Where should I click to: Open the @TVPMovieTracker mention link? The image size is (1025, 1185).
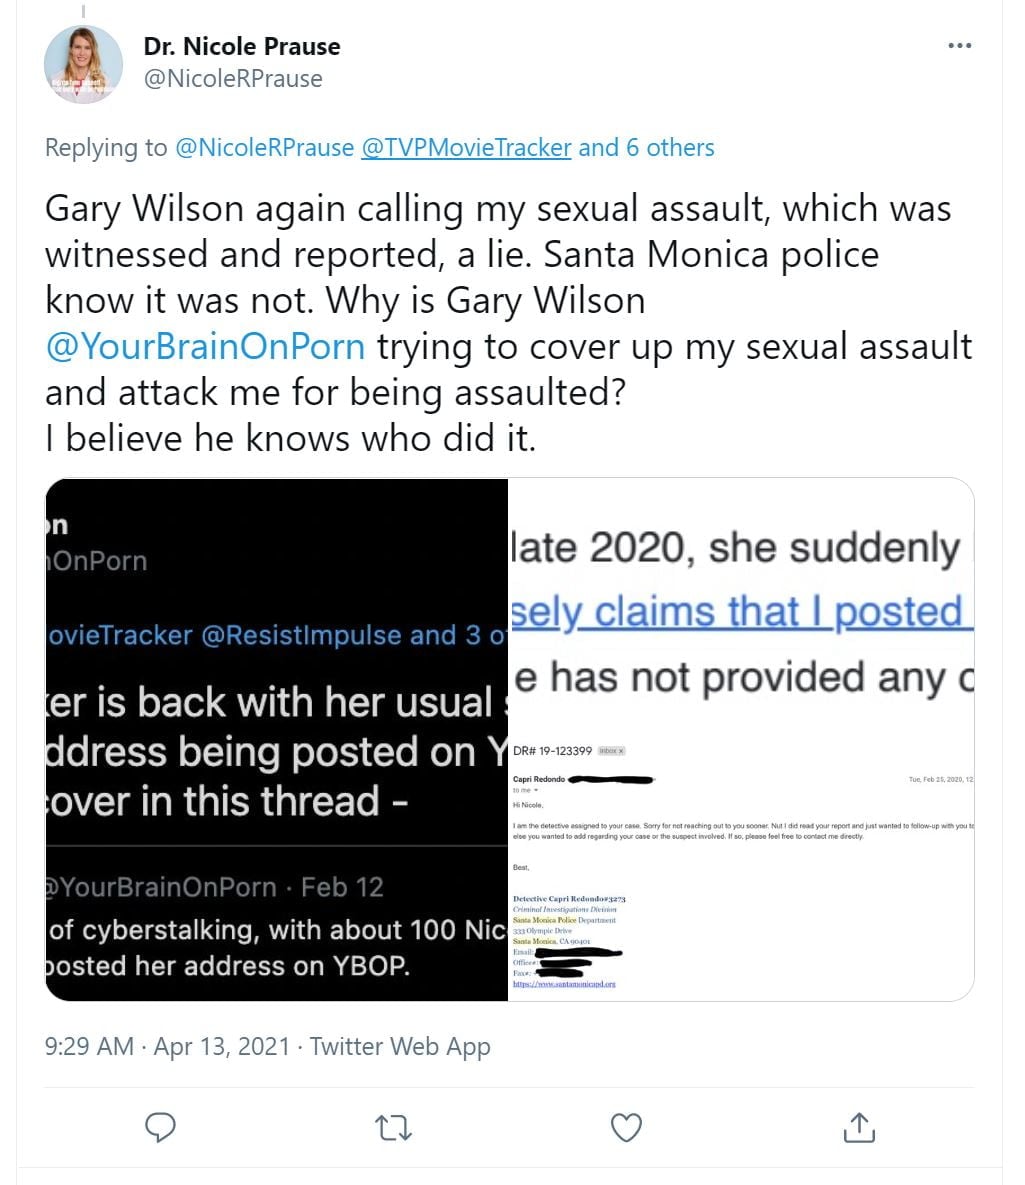click(465, 148)
